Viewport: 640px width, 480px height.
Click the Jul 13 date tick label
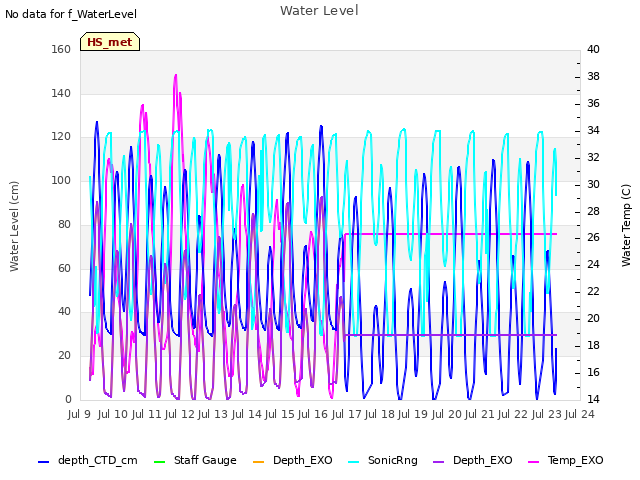coord(213,414)
